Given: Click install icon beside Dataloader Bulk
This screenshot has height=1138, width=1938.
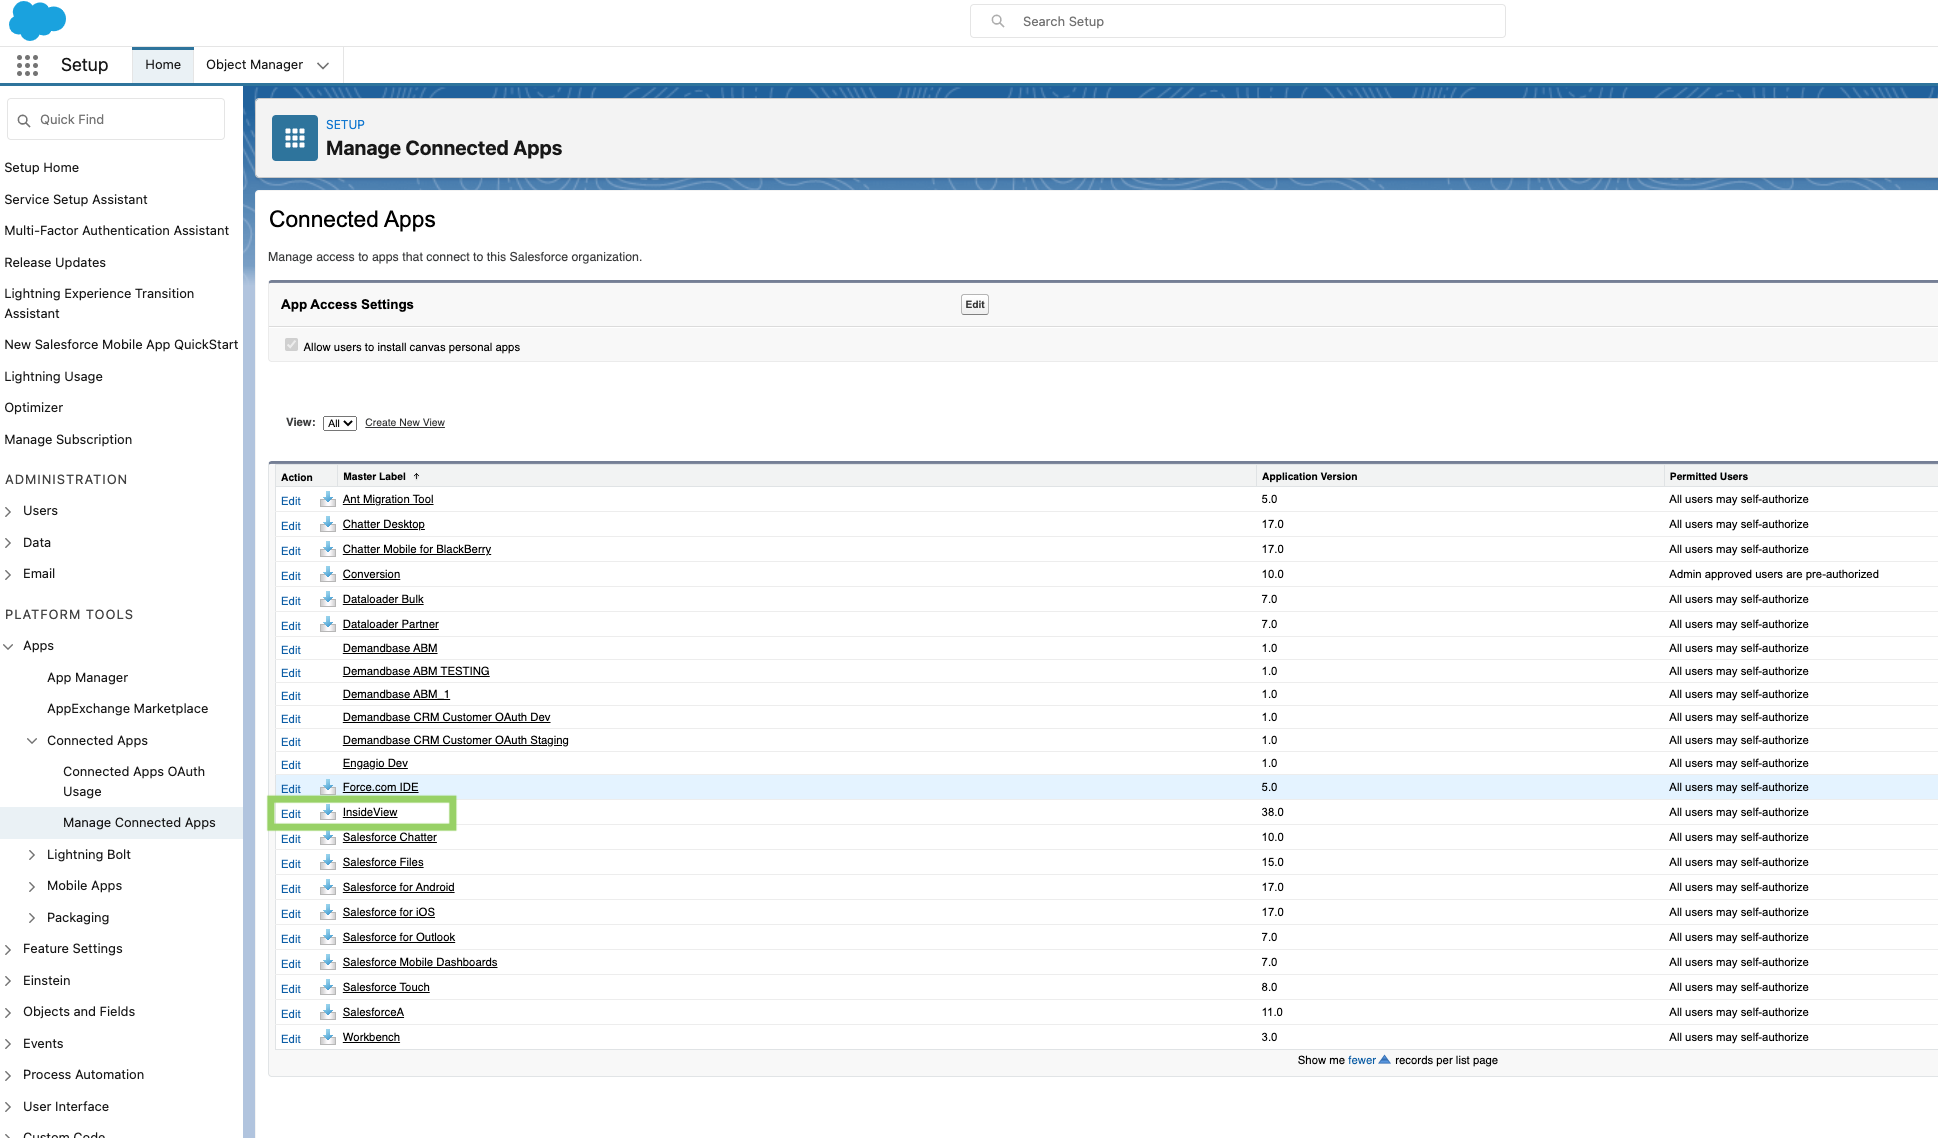Looking at the screenshot, I should 327,599.
